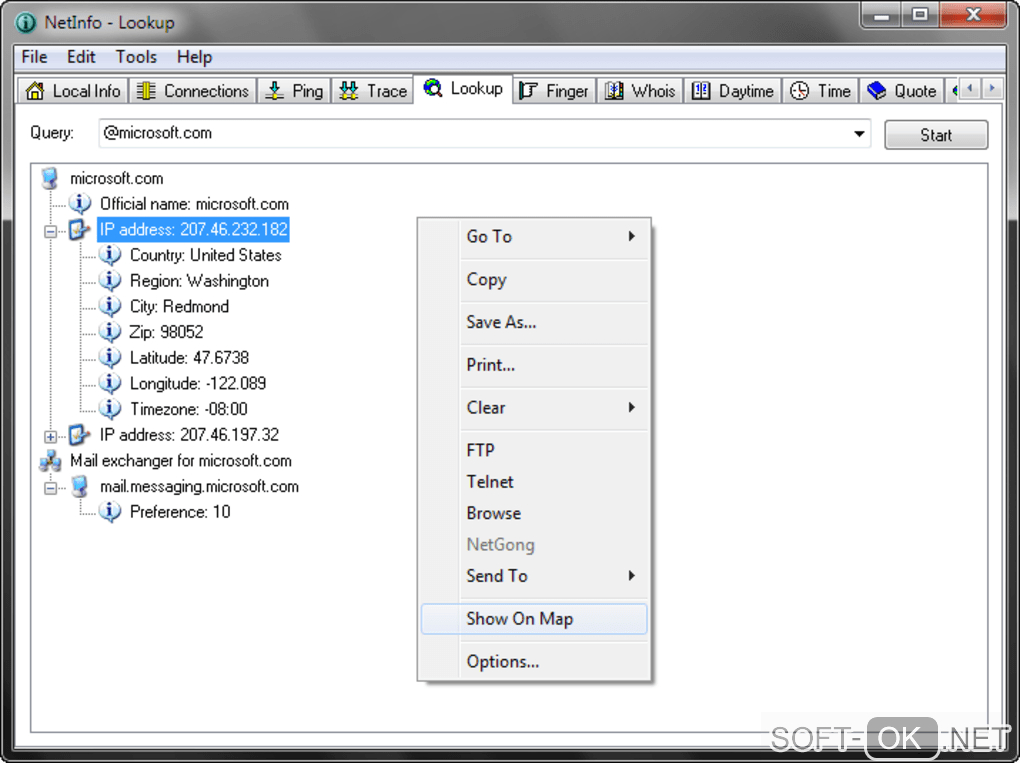Select 'Latitude: 47.6738' text row
Screen dimensions: 1020x763
(x=189, y=358)
